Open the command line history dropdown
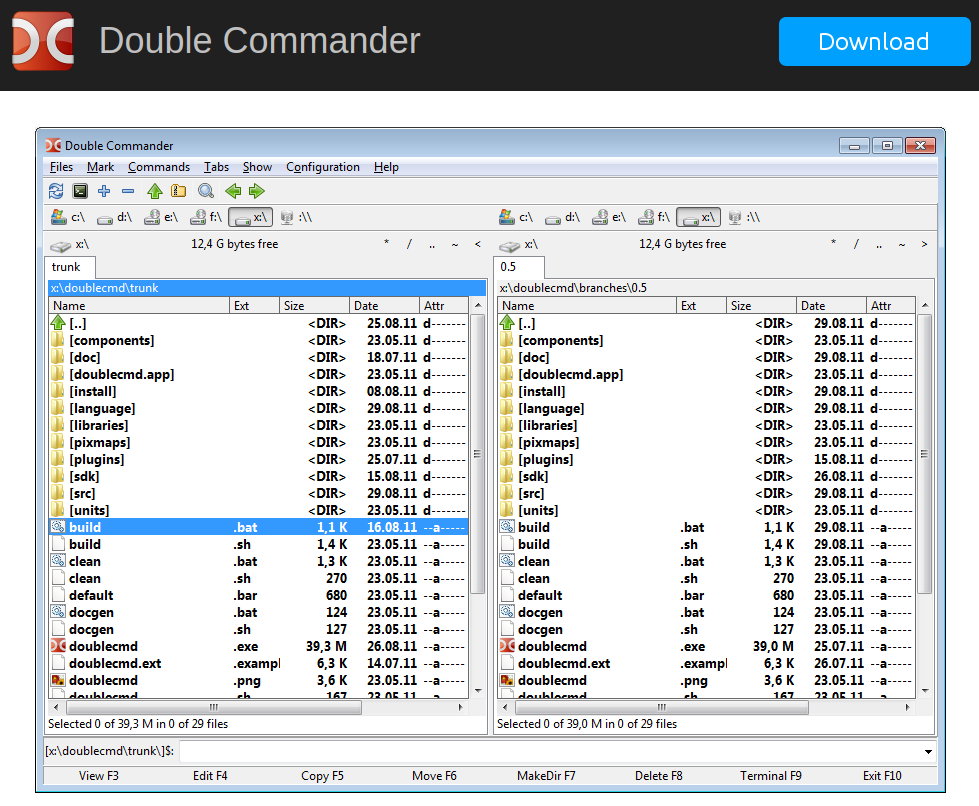The image size is (979, 806). [x=928, y=752]
